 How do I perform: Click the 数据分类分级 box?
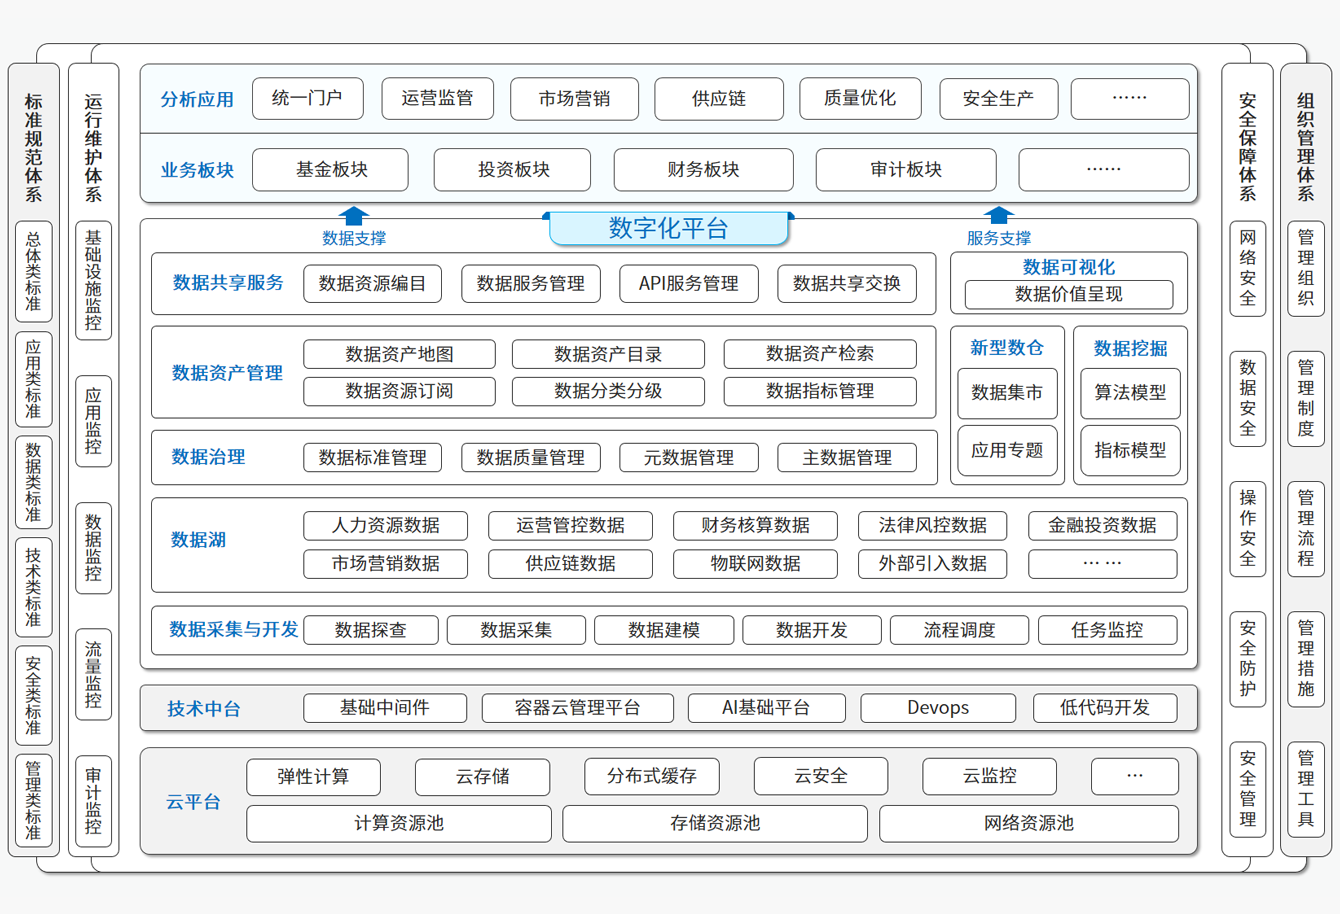click(x=608, y=391)
